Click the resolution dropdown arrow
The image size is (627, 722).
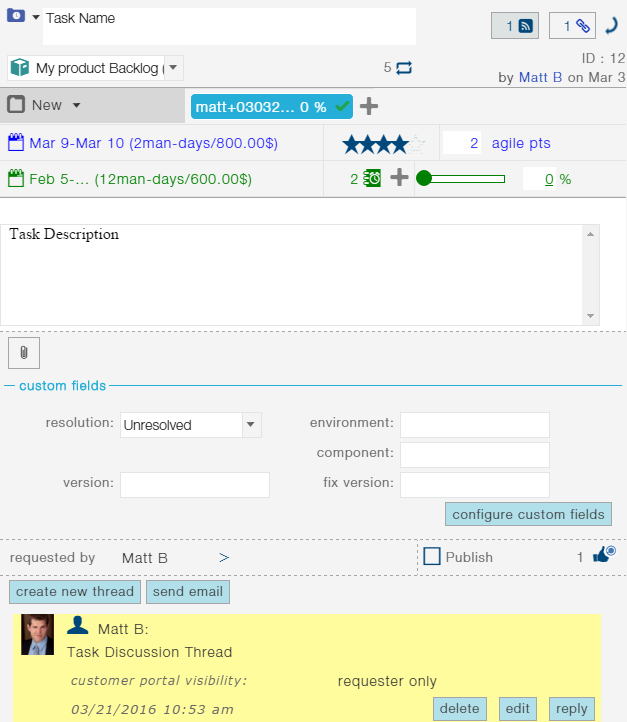point(251,425)
